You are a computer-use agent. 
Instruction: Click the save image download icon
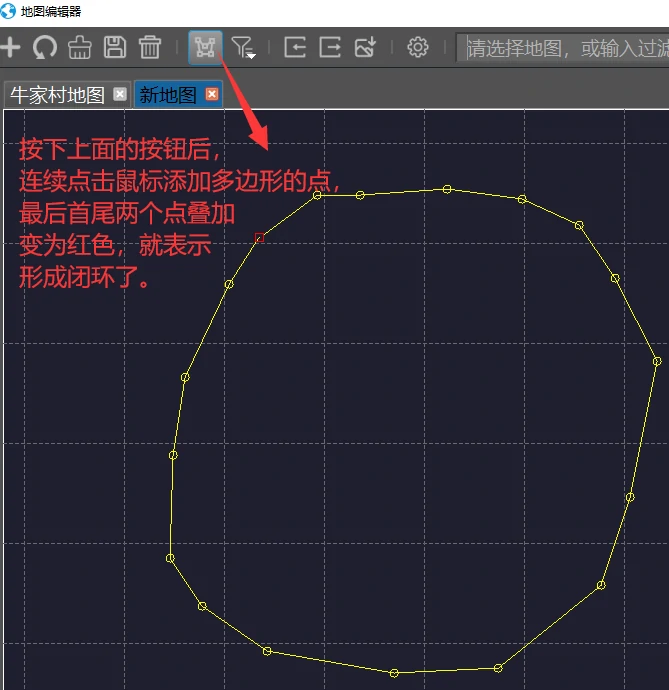pos(365,47)
